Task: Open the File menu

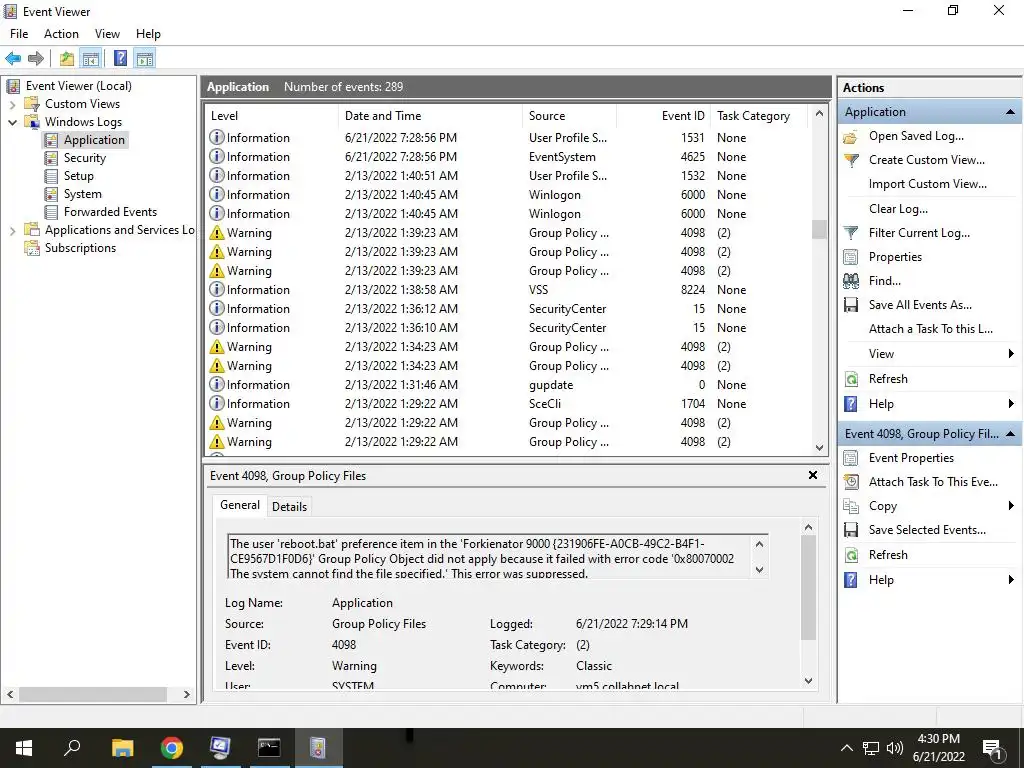Action: pyautogui.click(x=19, y=34)
